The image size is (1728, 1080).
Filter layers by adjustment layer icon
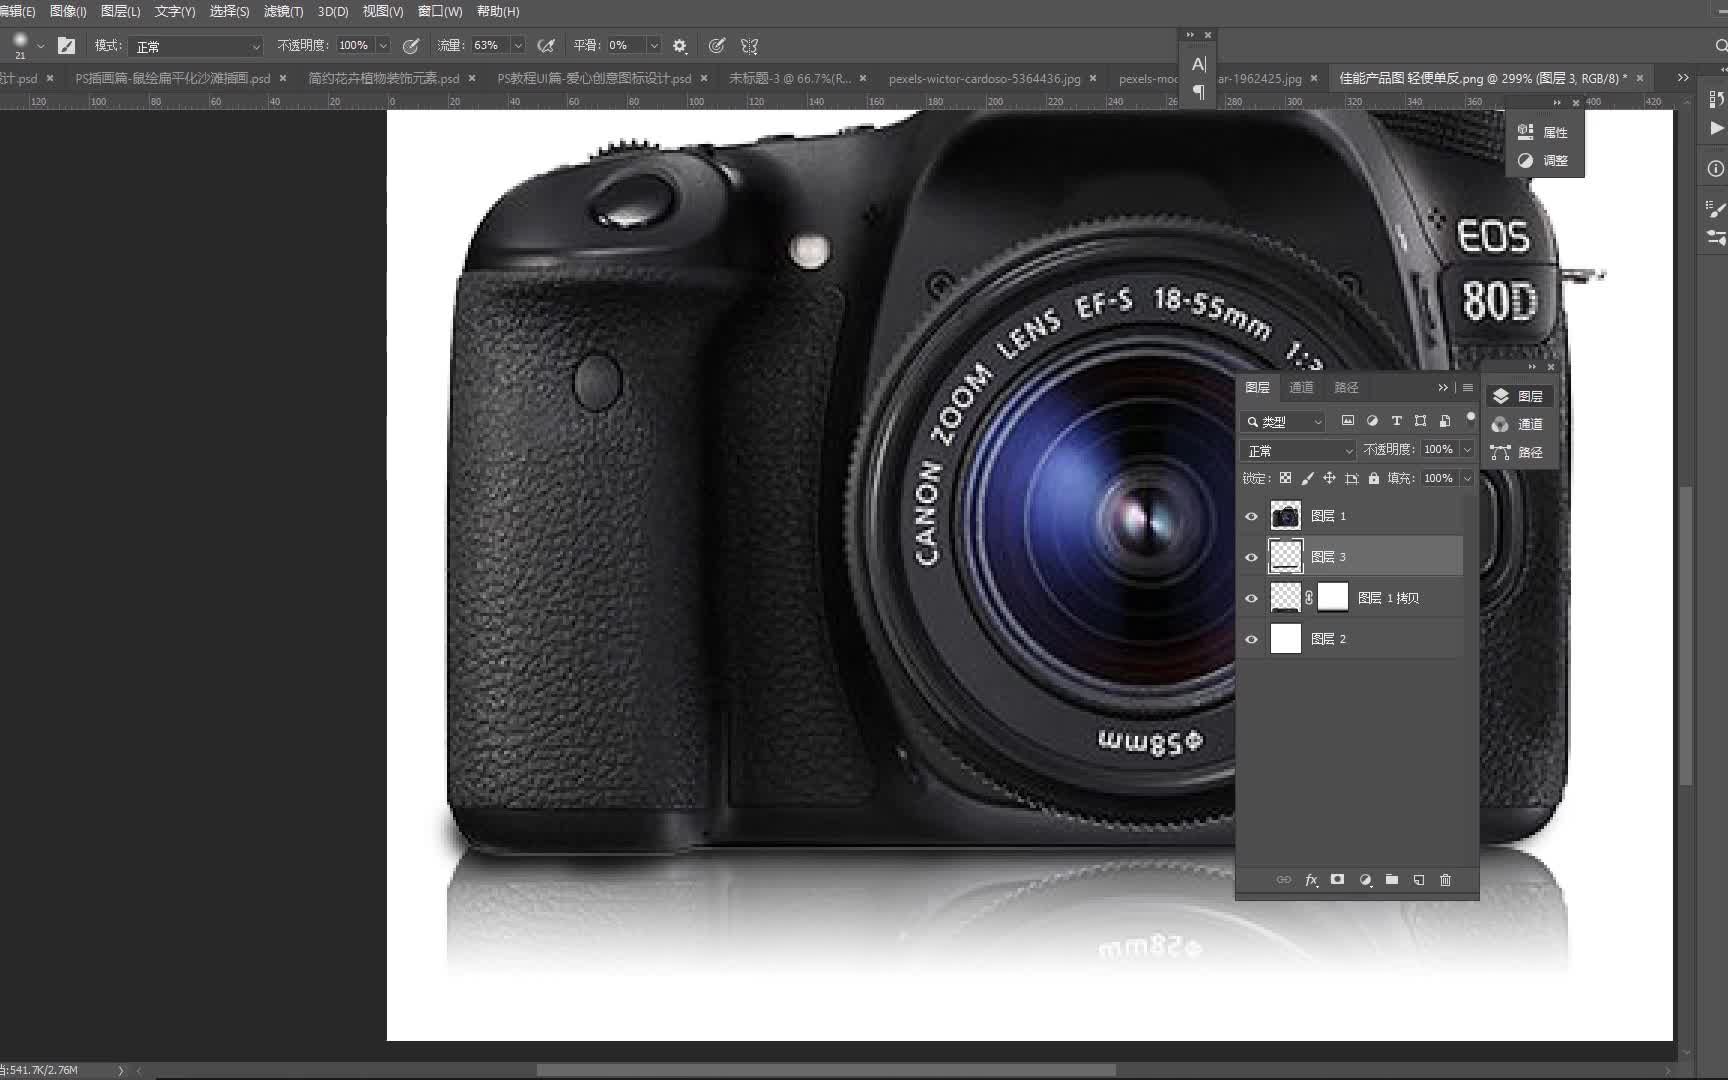1372,421
